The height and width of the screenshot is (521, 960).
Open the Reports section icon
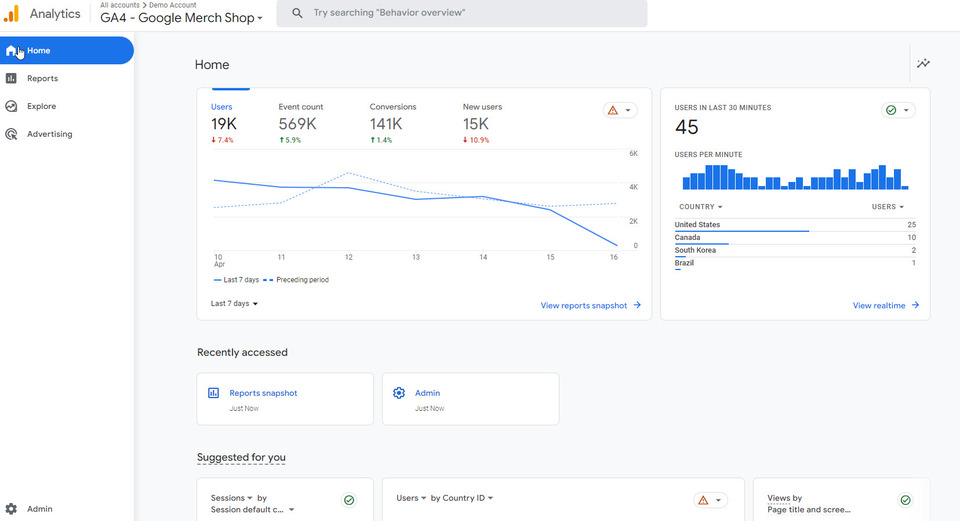(12, 78)
